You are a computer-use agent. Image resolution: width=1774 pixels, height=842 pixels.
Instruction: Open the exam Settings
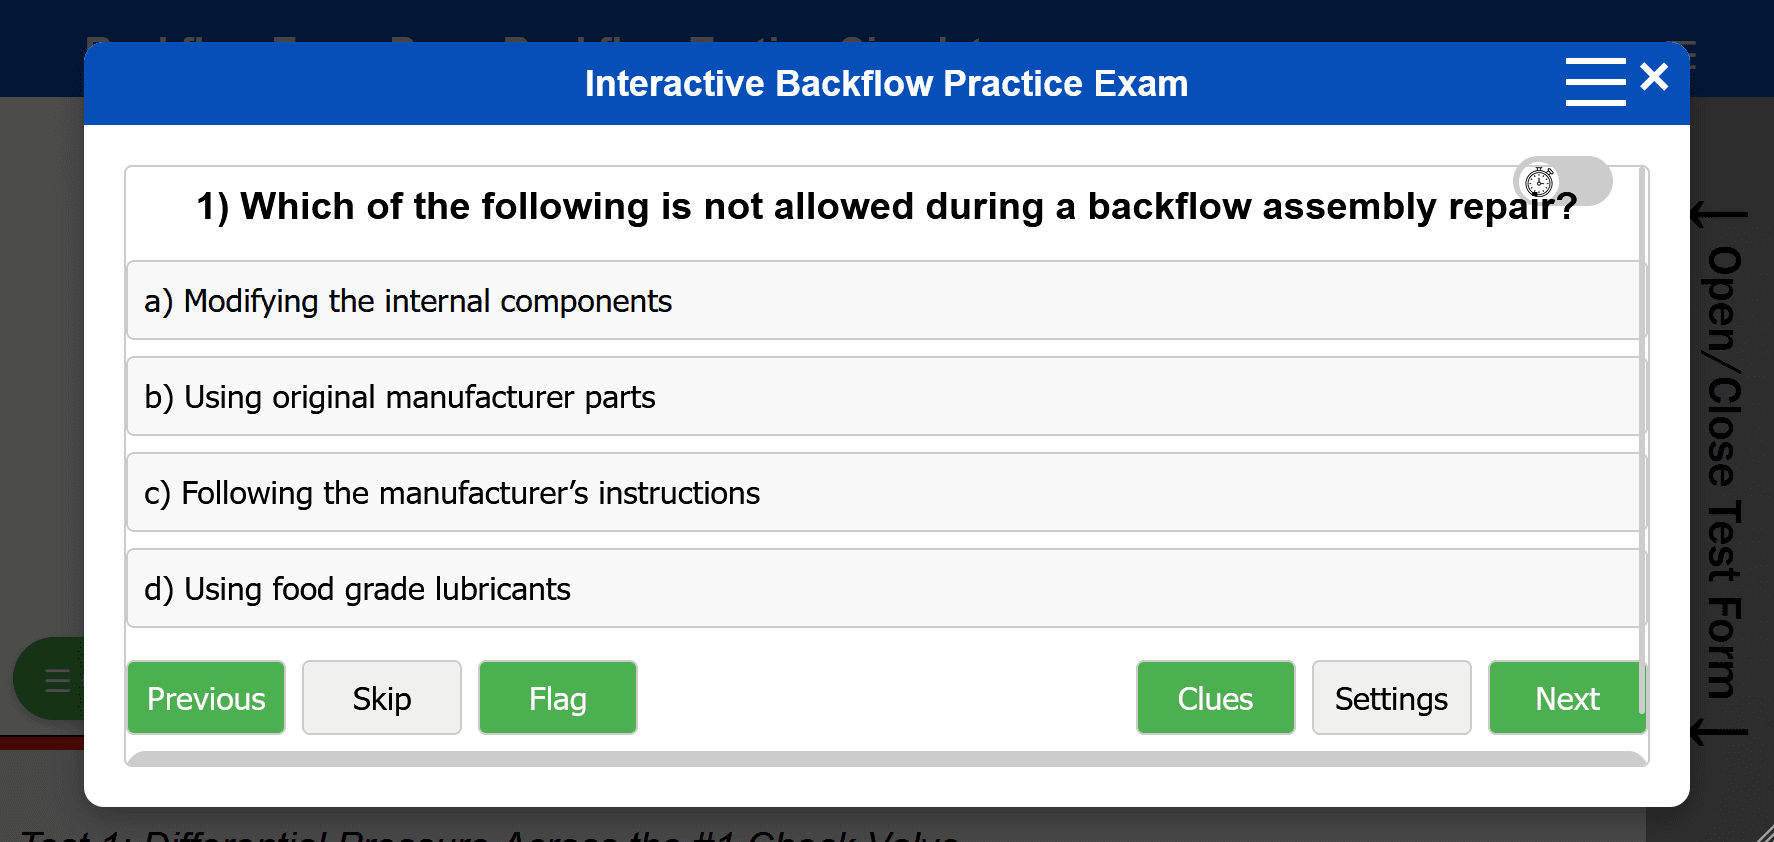(1391, 698)
